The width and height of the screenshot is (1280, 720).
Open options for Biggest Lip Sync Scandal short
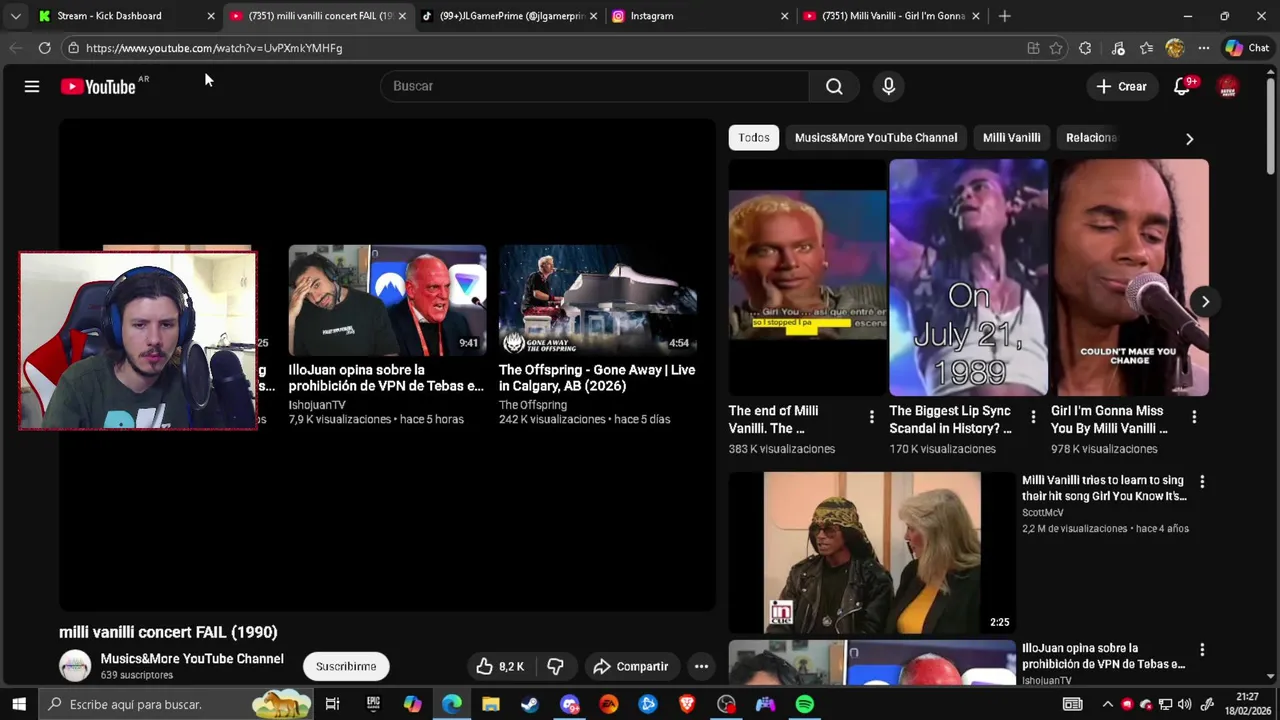(1033, 417)
